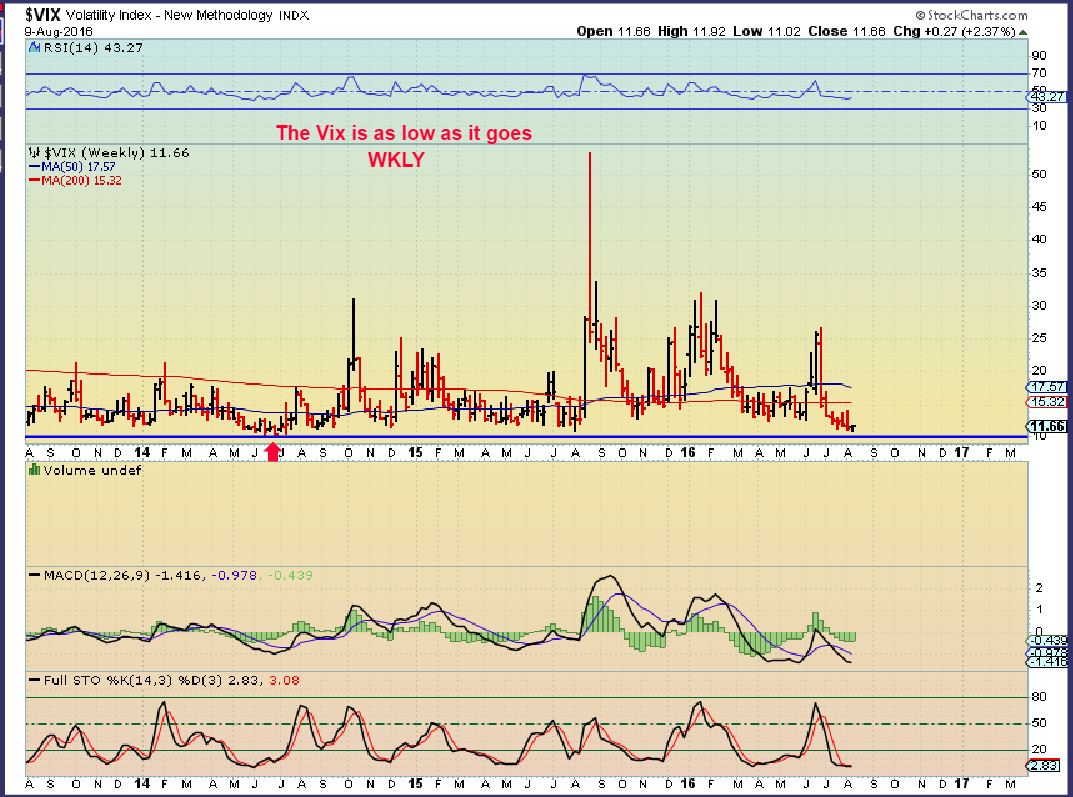Screen dimensions: 1073x797
Task: Click the RSI 43.27 value tag on right axis
Action: click(x=1049, y=96)
